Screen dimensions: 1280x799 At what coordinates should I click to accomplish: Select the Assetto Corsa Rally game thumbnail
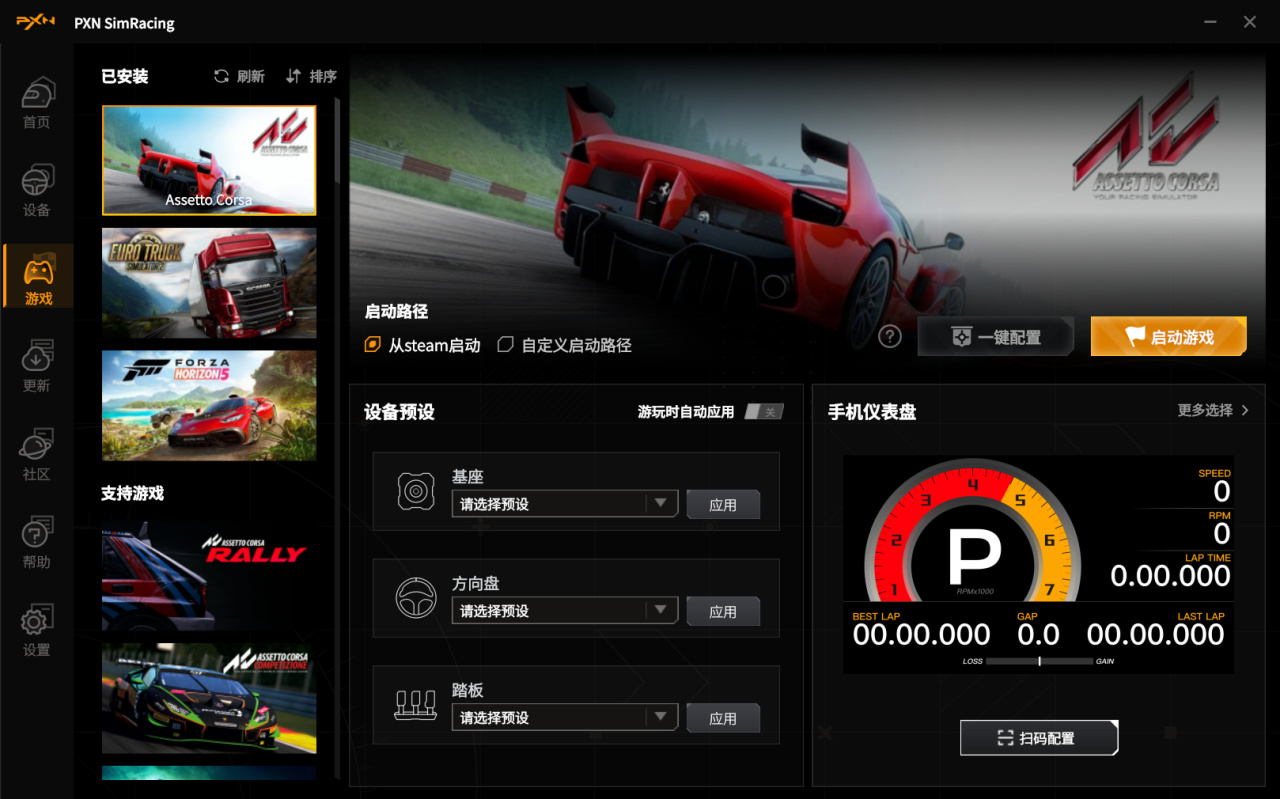coord(209,575)
